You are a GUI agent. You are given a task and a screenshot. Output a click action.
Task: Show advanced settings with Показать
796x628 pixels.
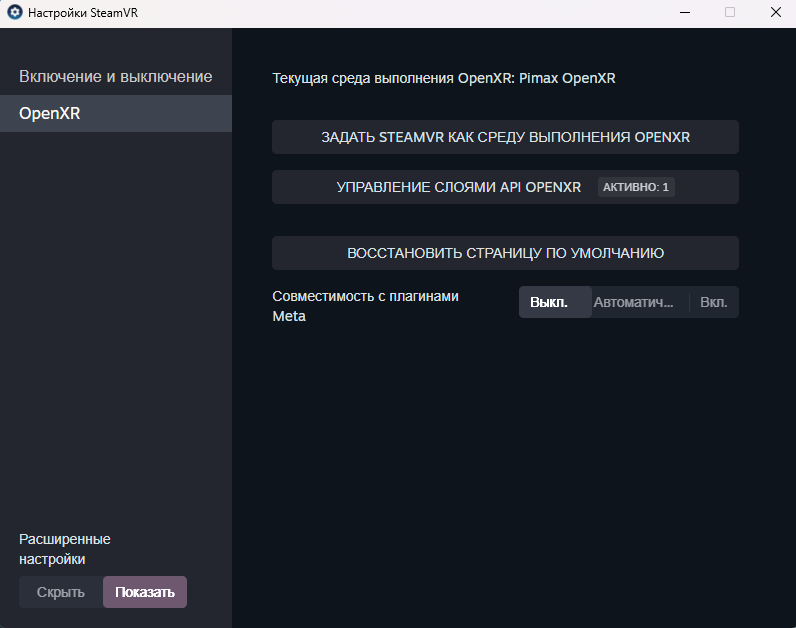point(145,592)
